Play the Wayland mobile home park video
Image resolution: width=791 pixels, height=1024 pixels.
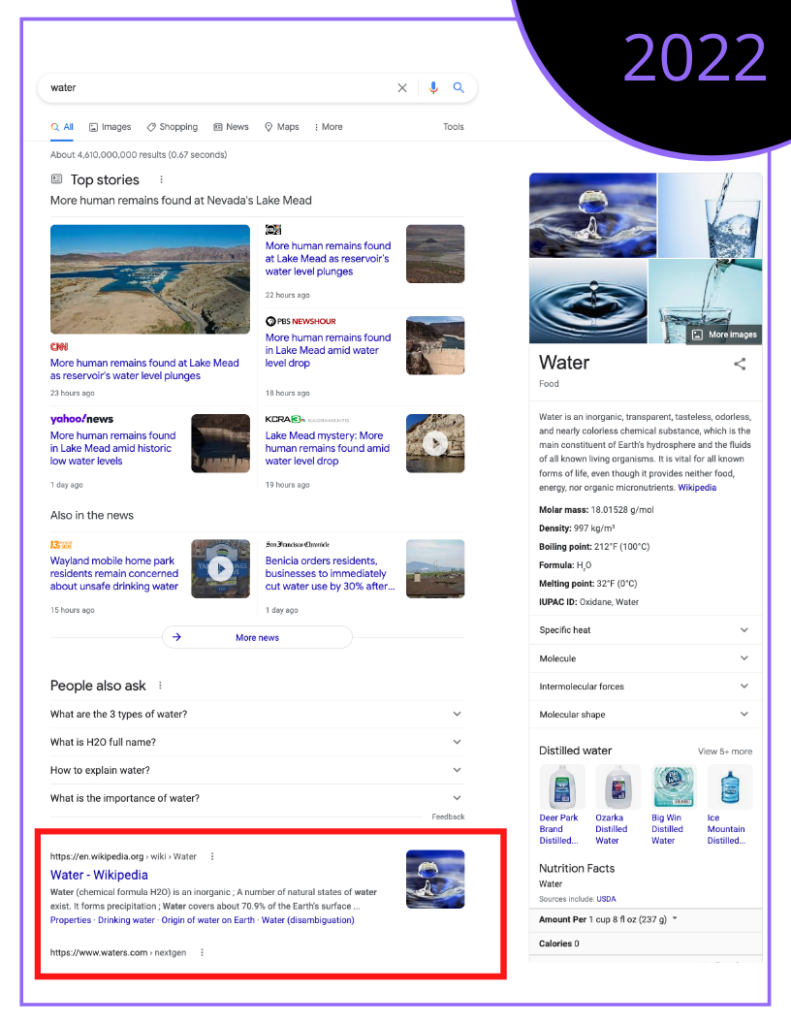coord(221,569)
